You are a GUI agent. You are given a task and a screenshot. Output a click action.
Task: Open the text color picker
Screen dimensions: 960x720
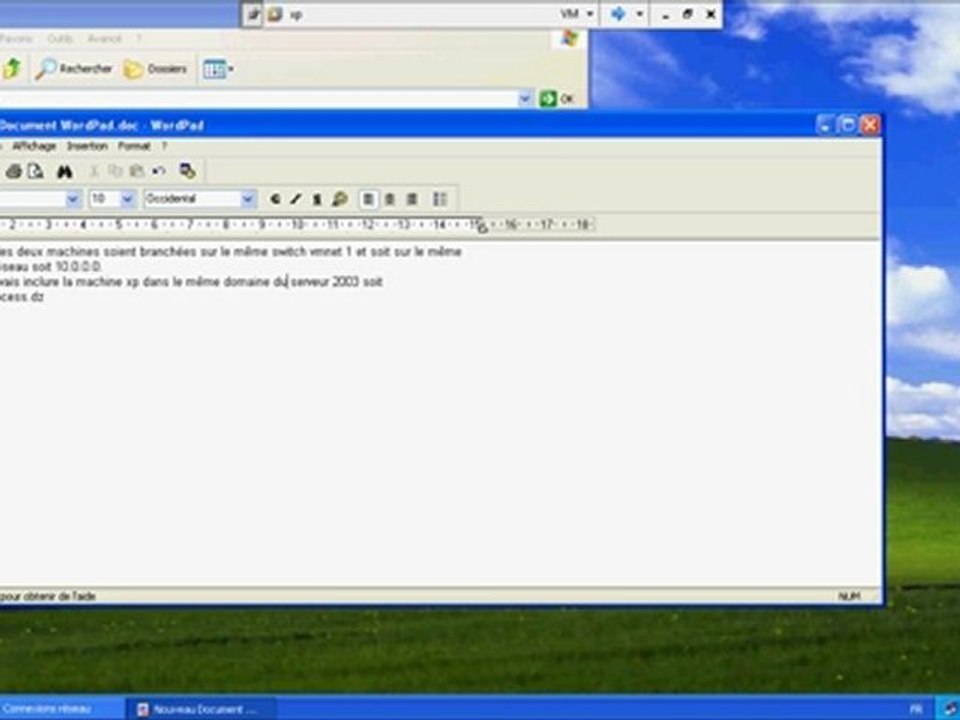(340, 199)
